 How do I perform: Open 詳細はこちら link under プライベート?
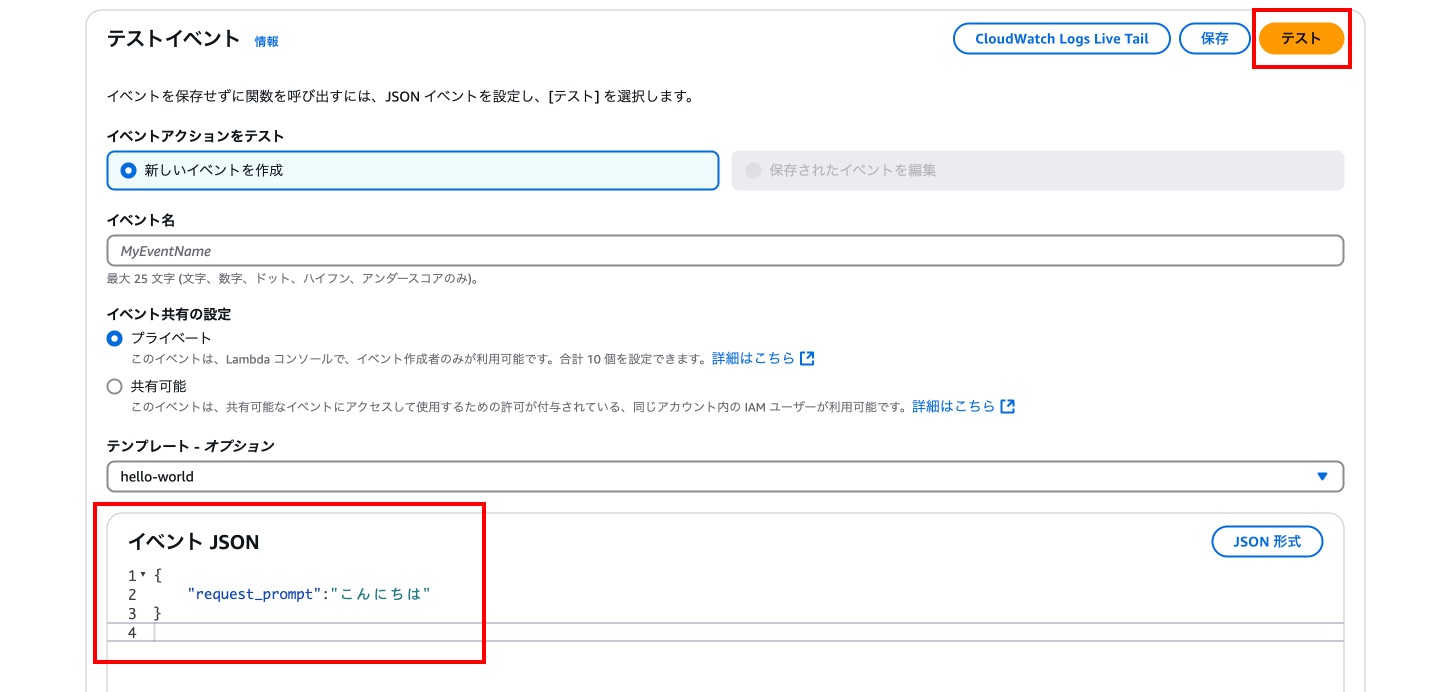[x=753, y=358]
